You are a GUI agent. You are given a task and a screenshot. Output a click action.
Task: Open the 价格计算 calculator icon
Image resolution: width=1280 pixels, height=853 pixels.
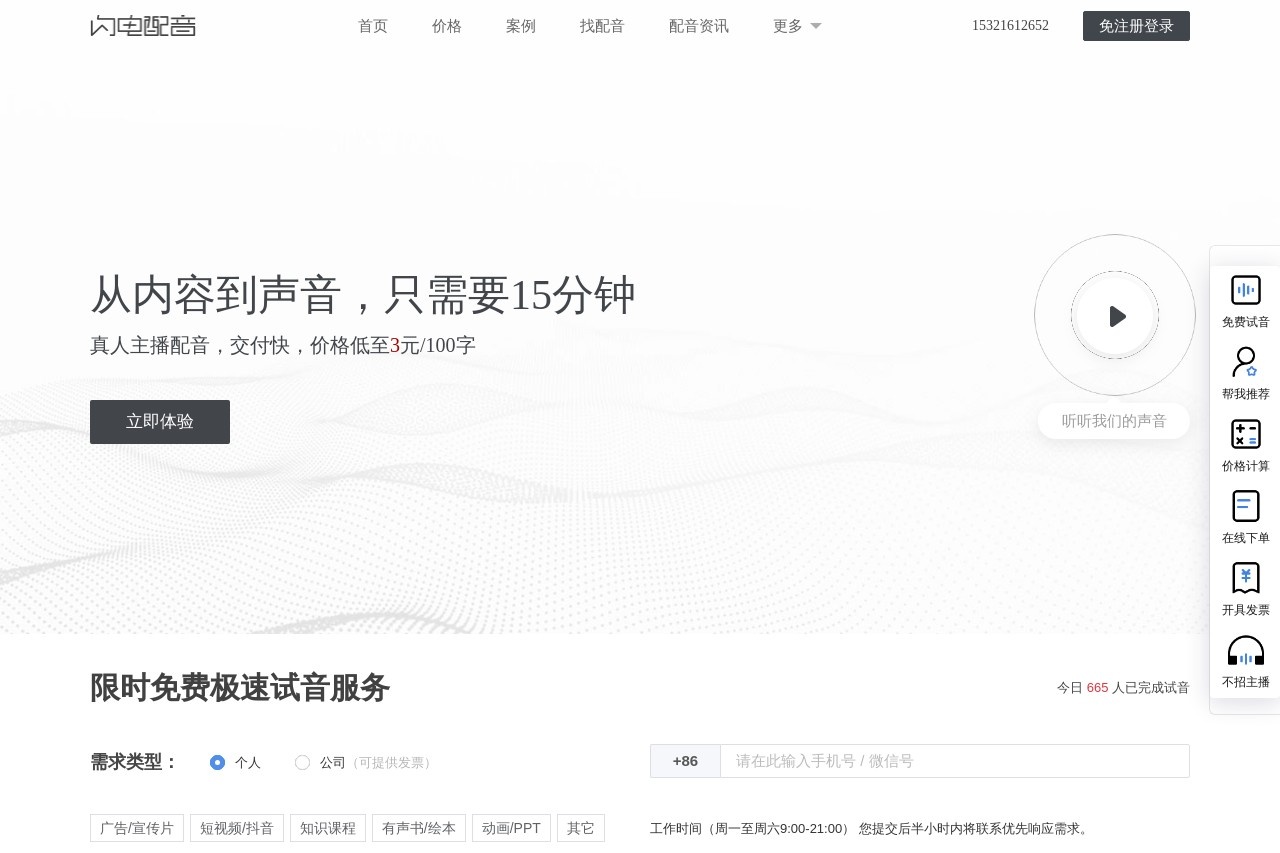point(1246,441)
